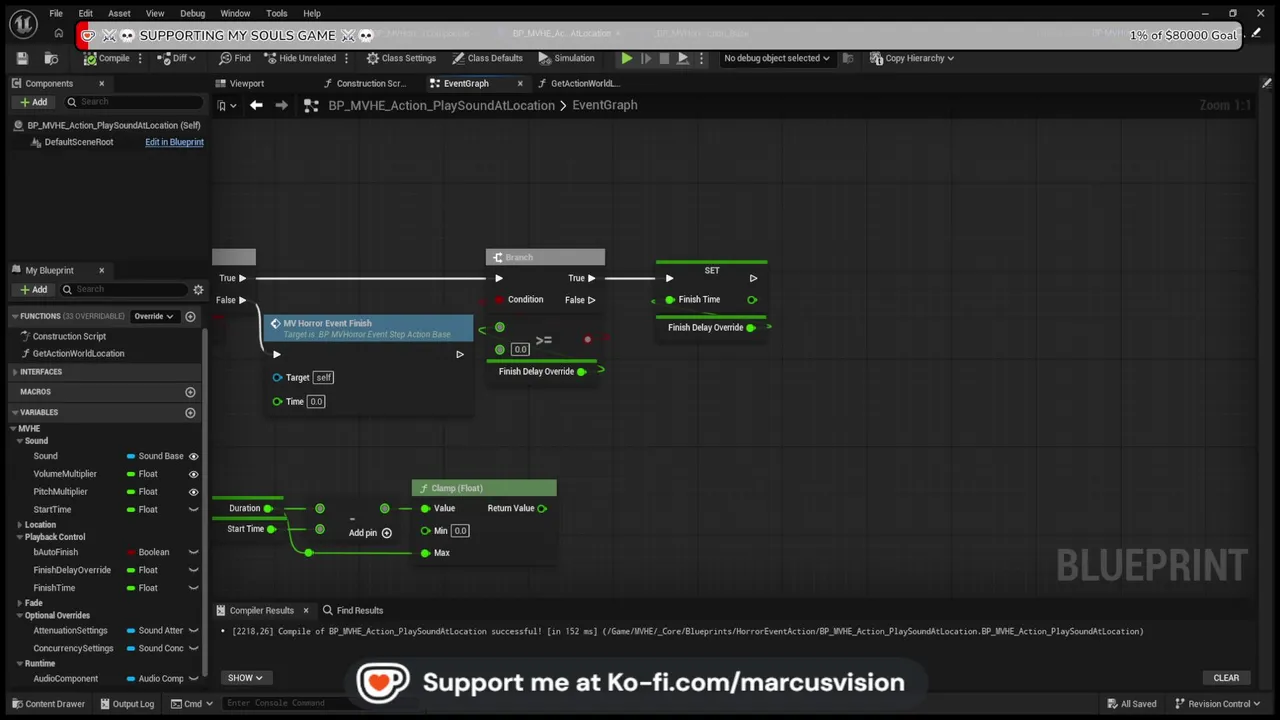Toggle visibility eye for Sound variable
This screenshot has width=1280, height=720.
pos(194,456)
